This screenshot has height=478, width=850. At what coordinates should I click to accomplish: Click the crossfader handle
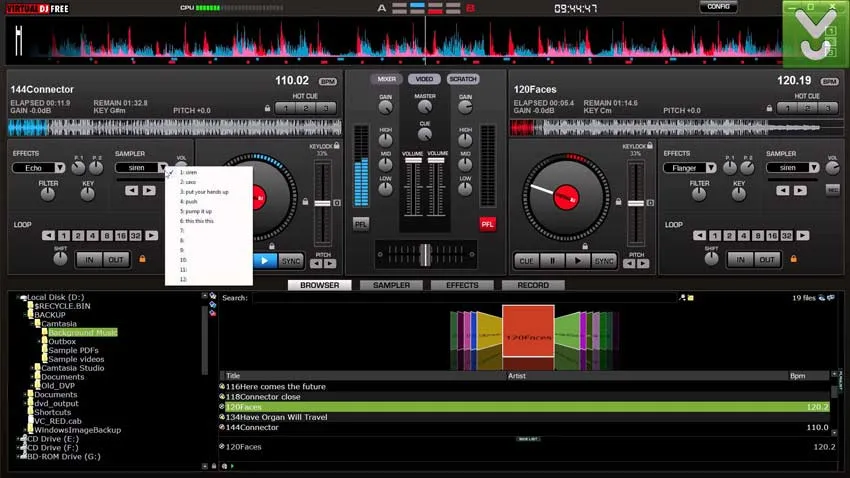click(x=426, y=255)
